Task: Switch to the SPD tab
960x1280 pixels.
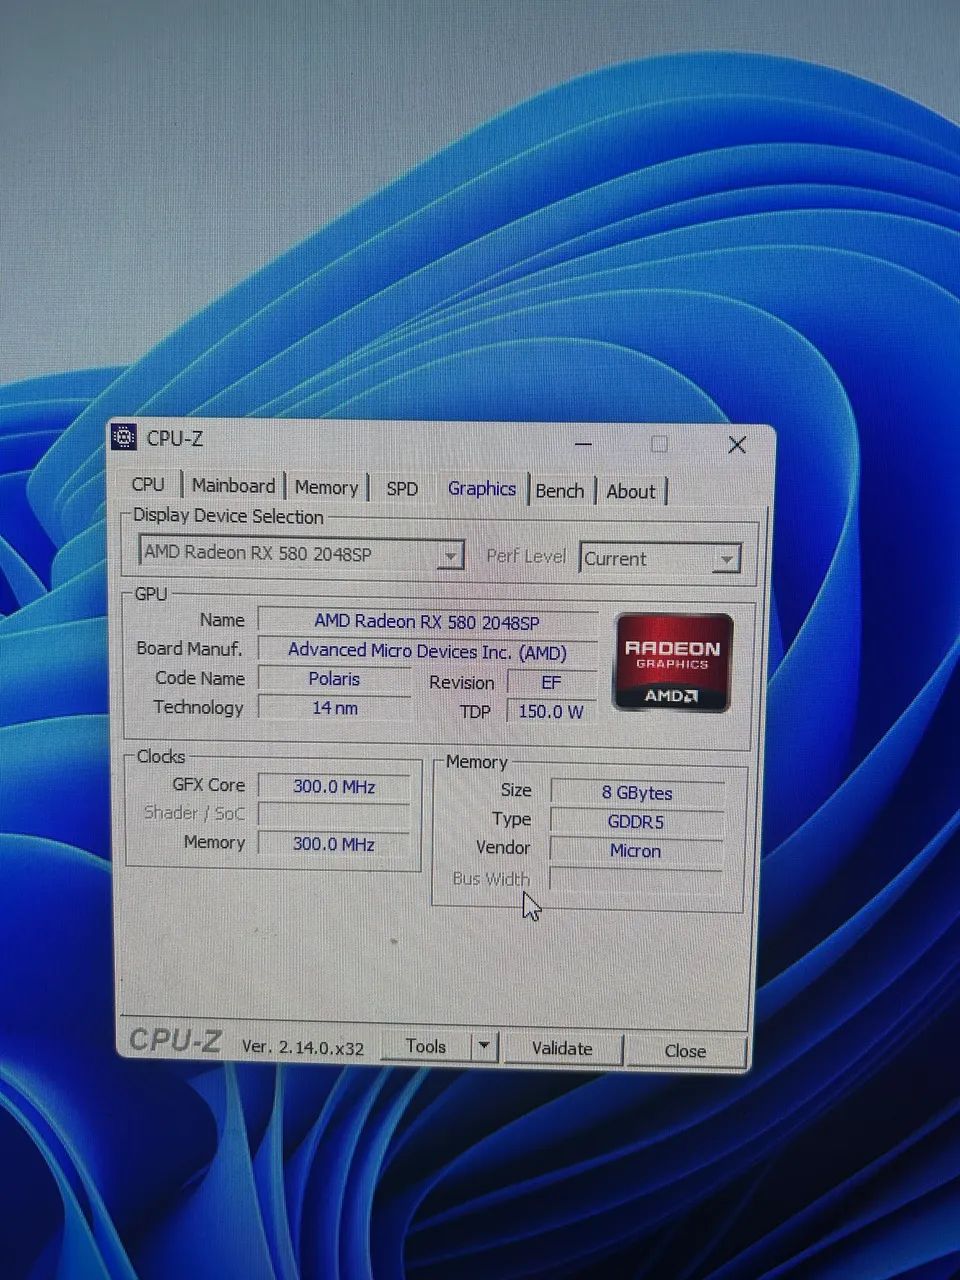Action: [402, 488]
